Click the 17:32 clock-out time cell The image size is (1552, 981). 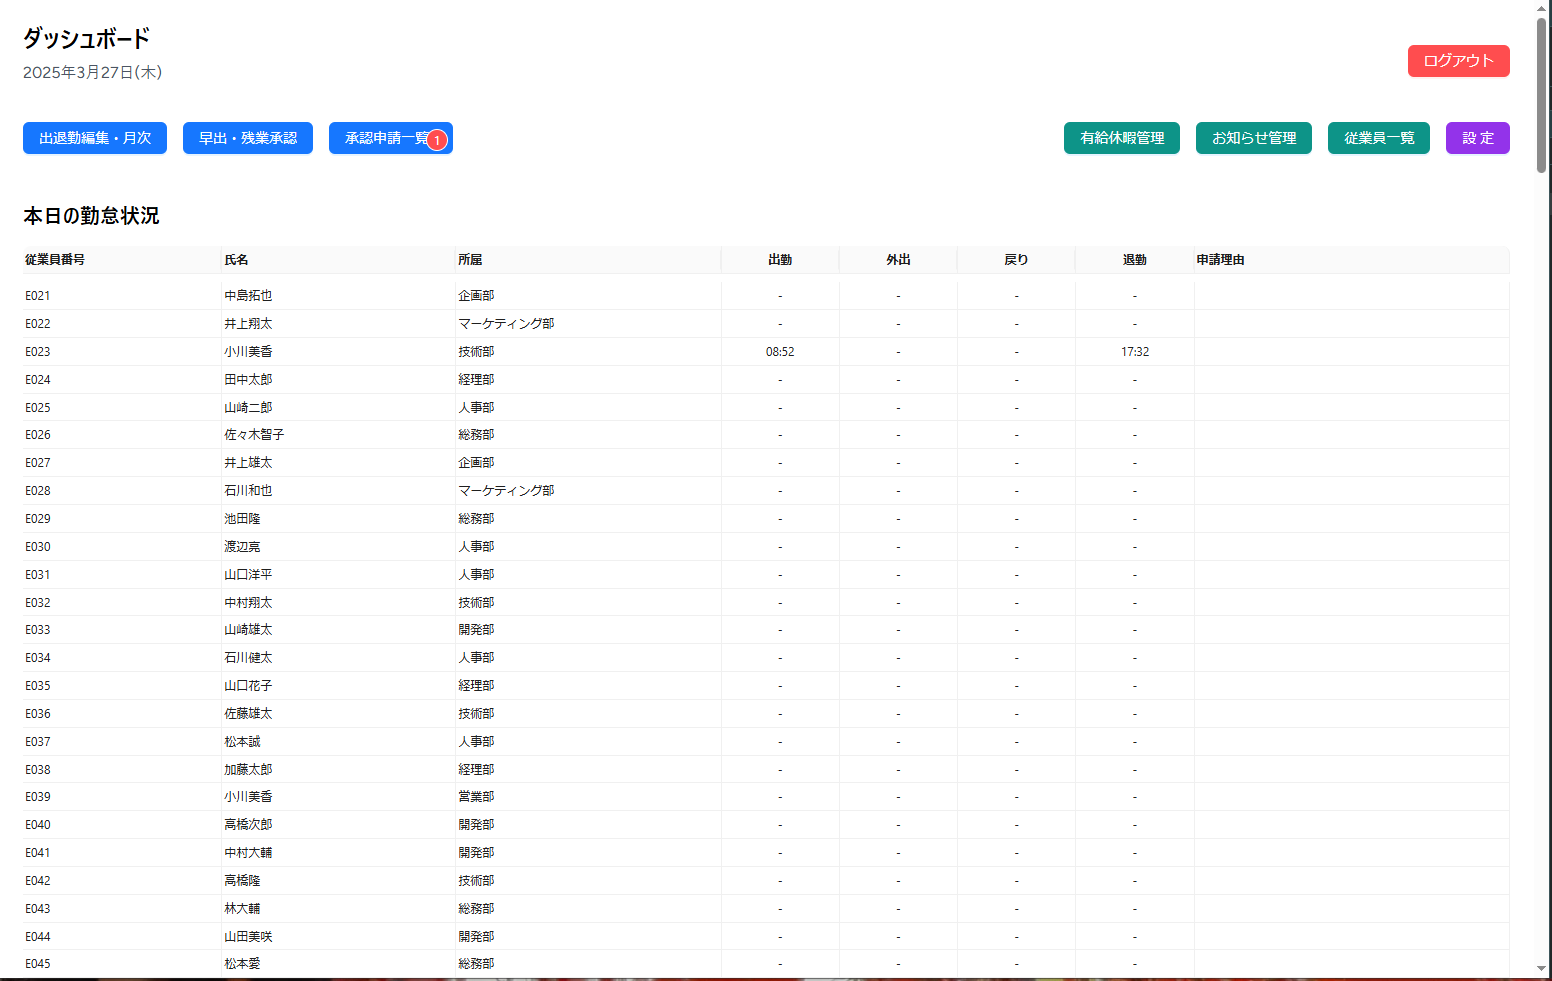[1134, 352]
